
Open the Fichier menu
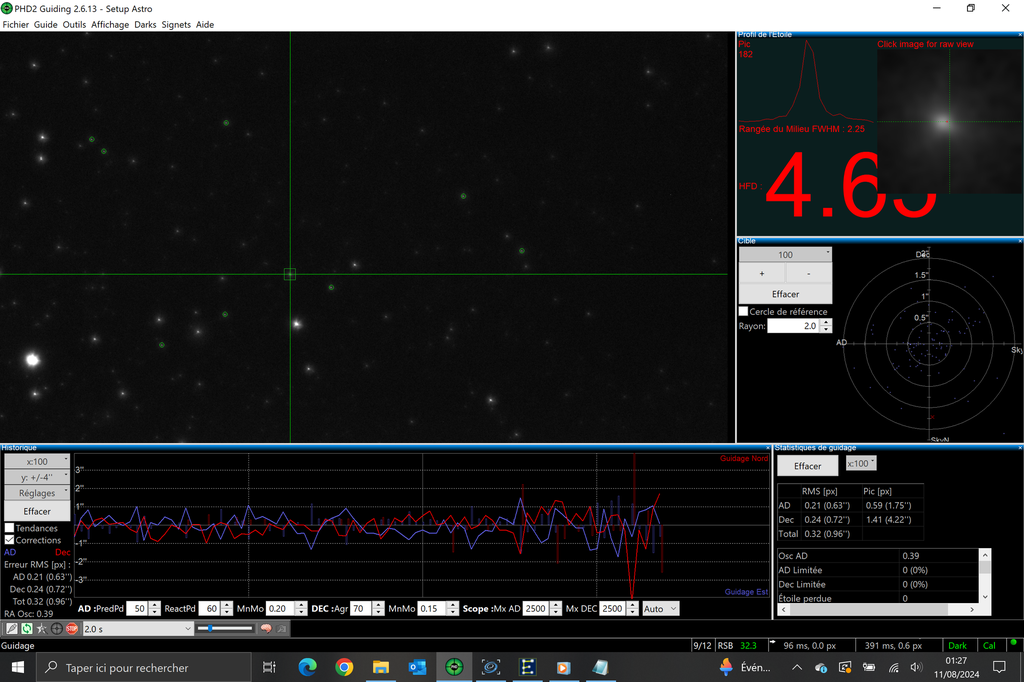point(16,24)
